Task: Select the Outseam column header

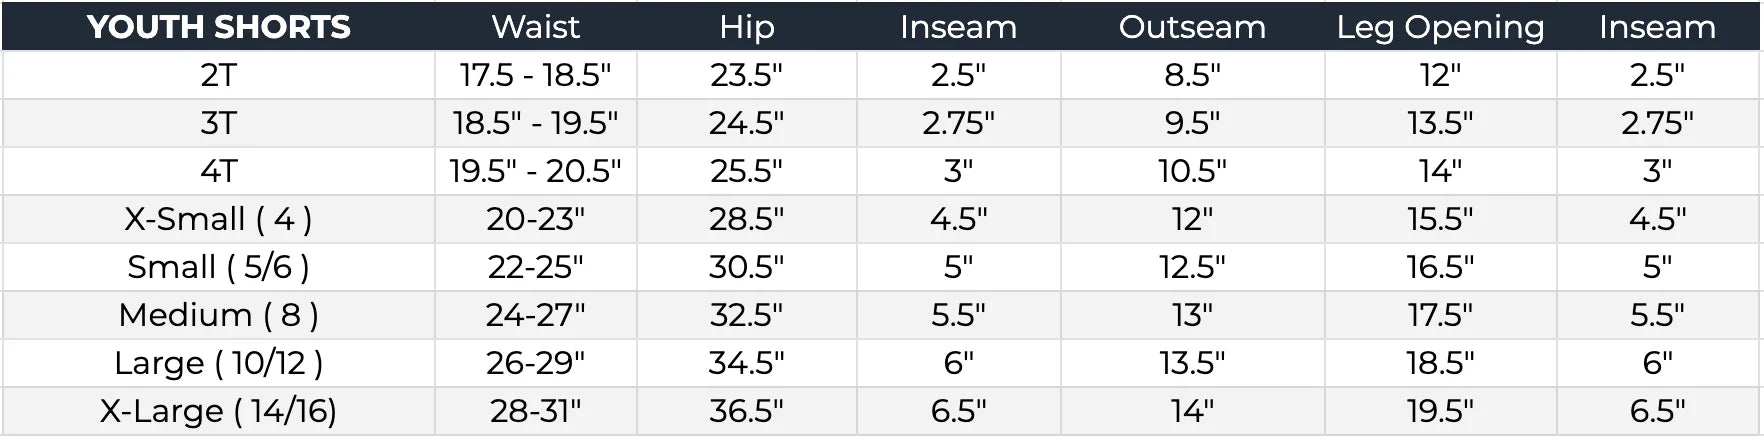Action: (1192, 27)
